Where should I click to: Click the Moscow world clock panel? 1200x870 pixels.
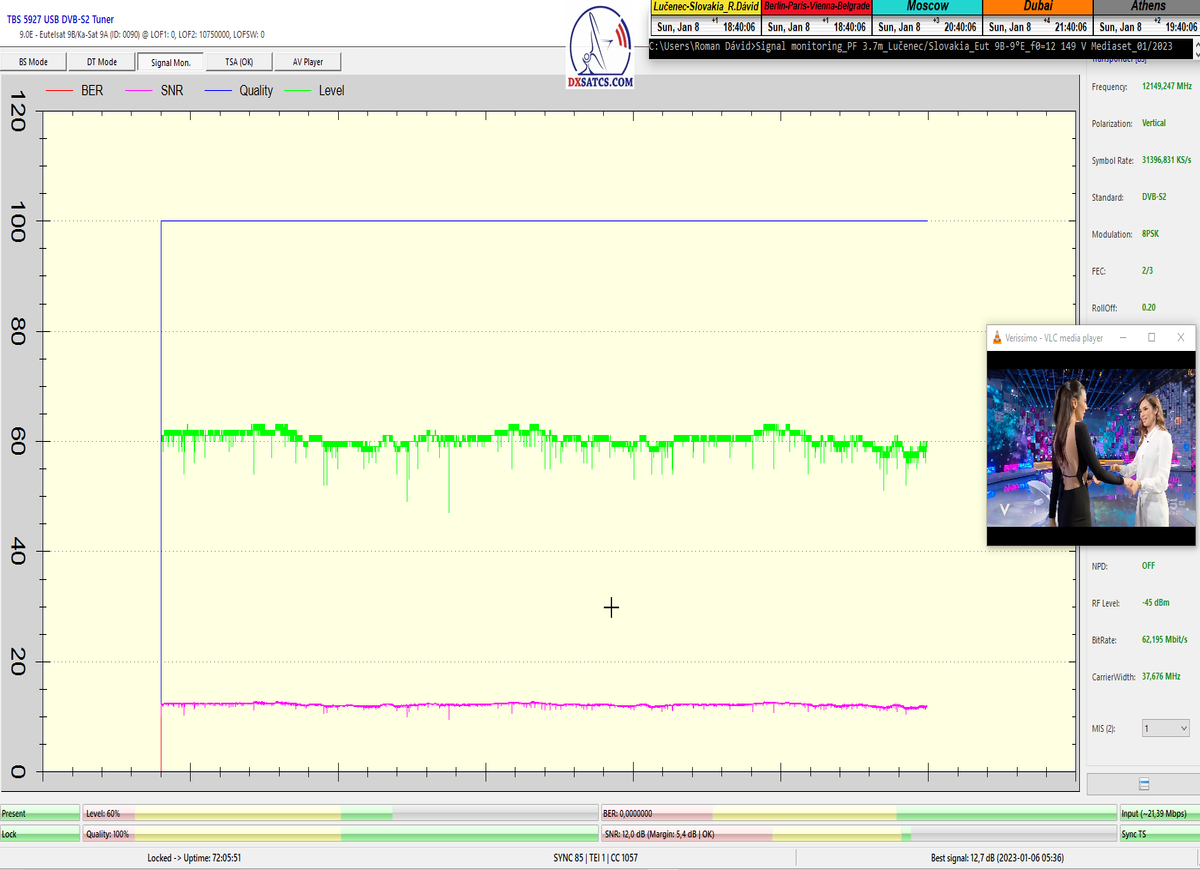(x=928, y=18)
